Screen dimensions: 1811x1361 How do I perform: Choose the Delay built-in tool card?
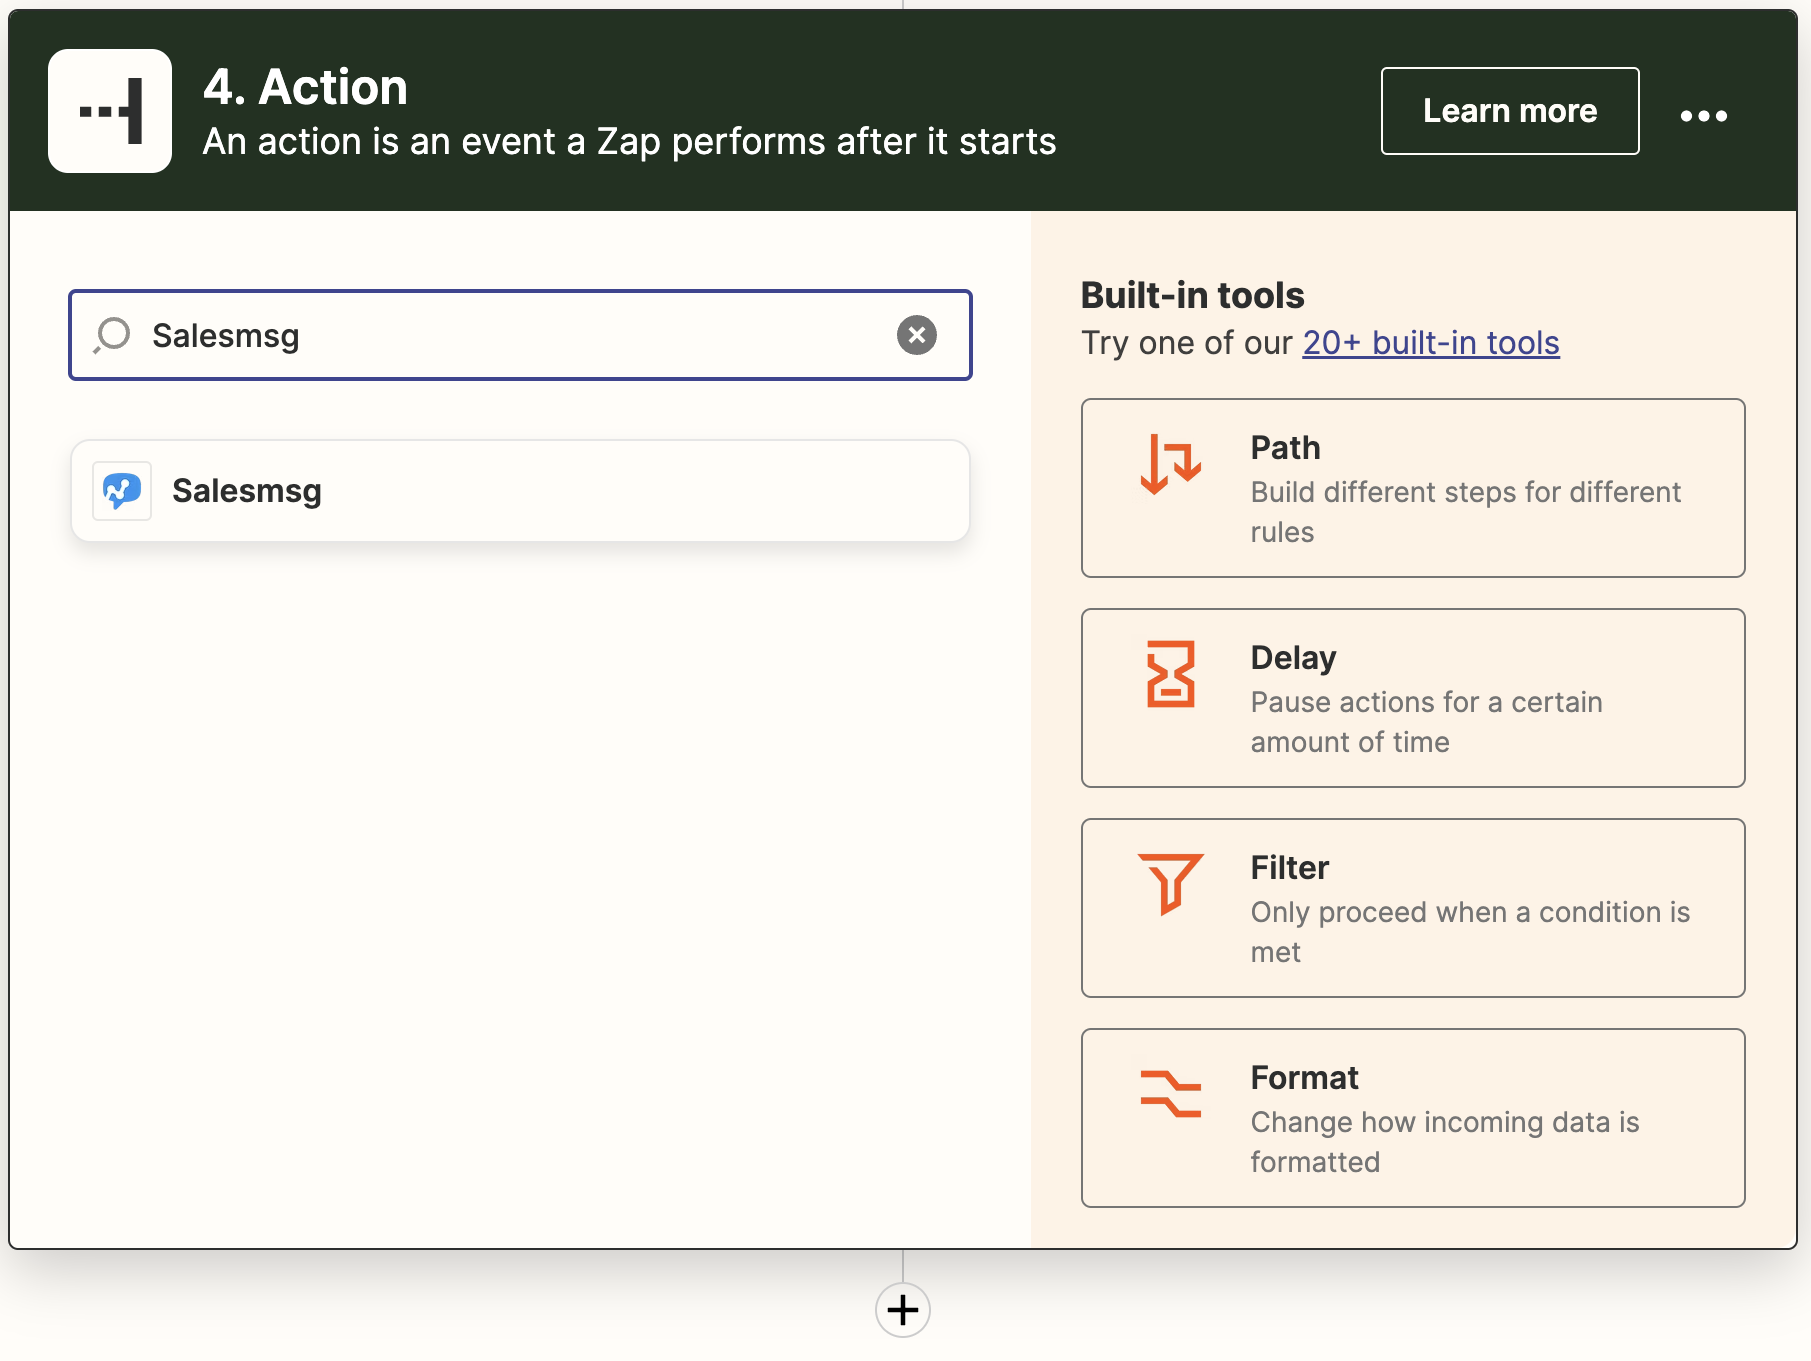pos(1413,698)
